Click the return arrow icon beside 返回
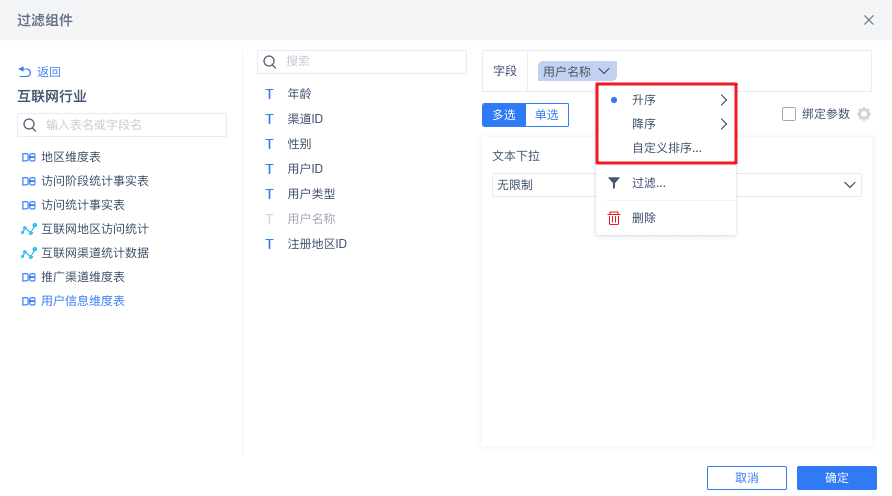This screenshot has height=496, width=892. [x=25, y=72]
